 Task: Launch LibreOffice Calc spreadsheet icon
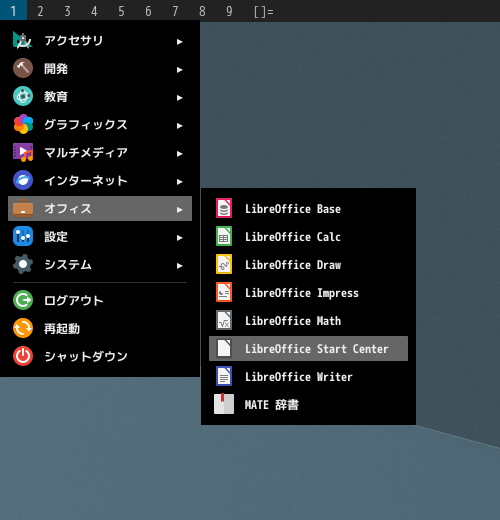[x=224, y=236]
